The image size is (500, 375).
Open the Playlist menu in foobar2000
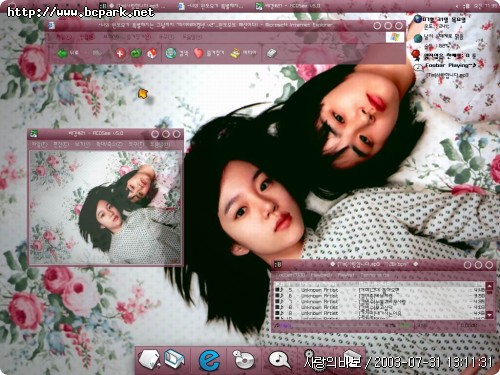[346, 276]
